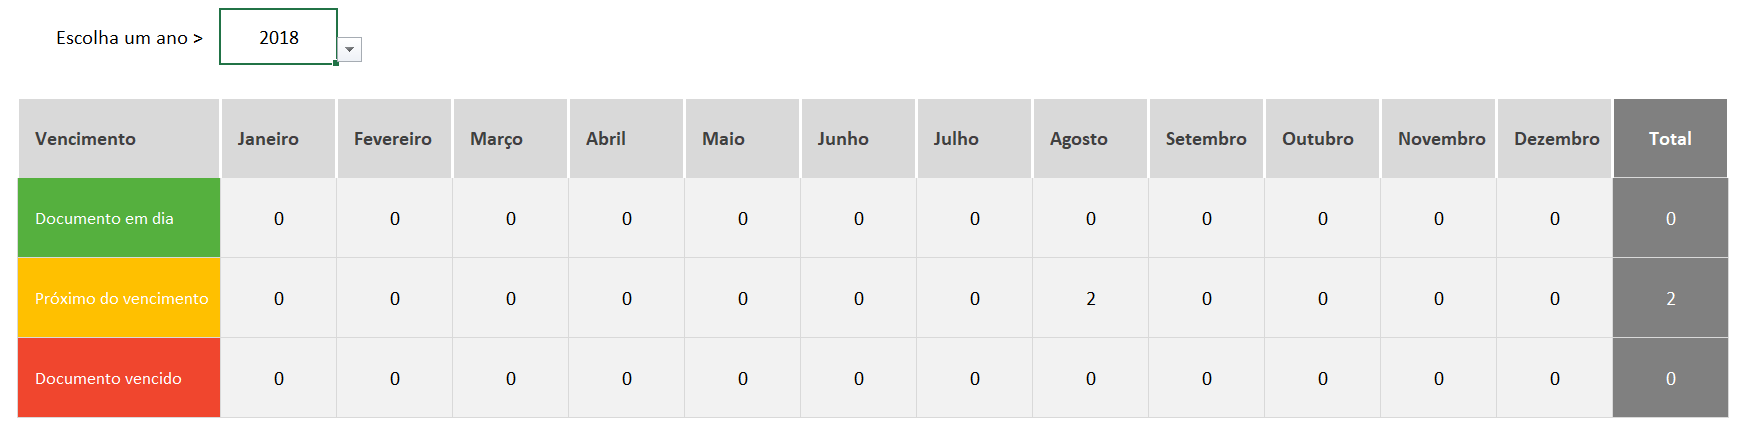Select Setembro column header

pos(1206,139)
